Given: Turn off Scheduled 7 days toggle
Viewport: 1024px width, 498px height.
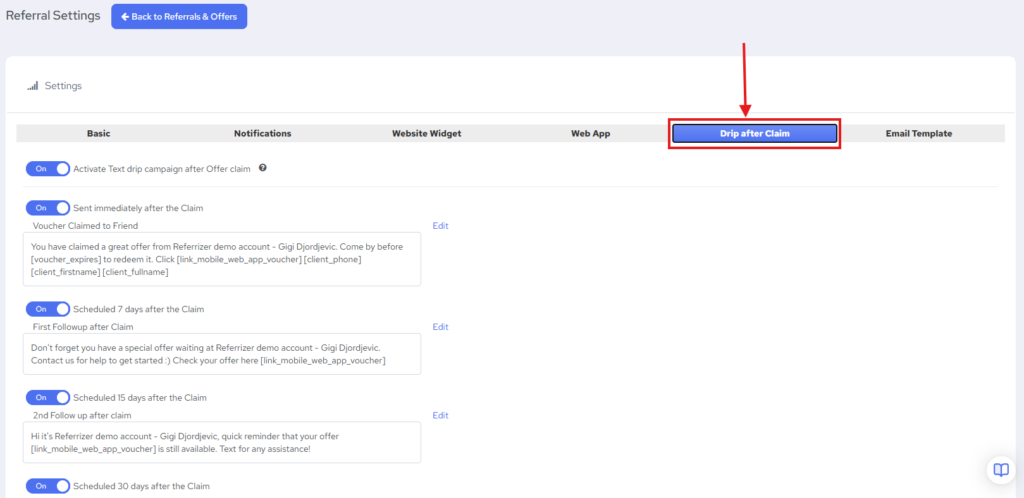Looking at the screenshot, I should (48, 309).
